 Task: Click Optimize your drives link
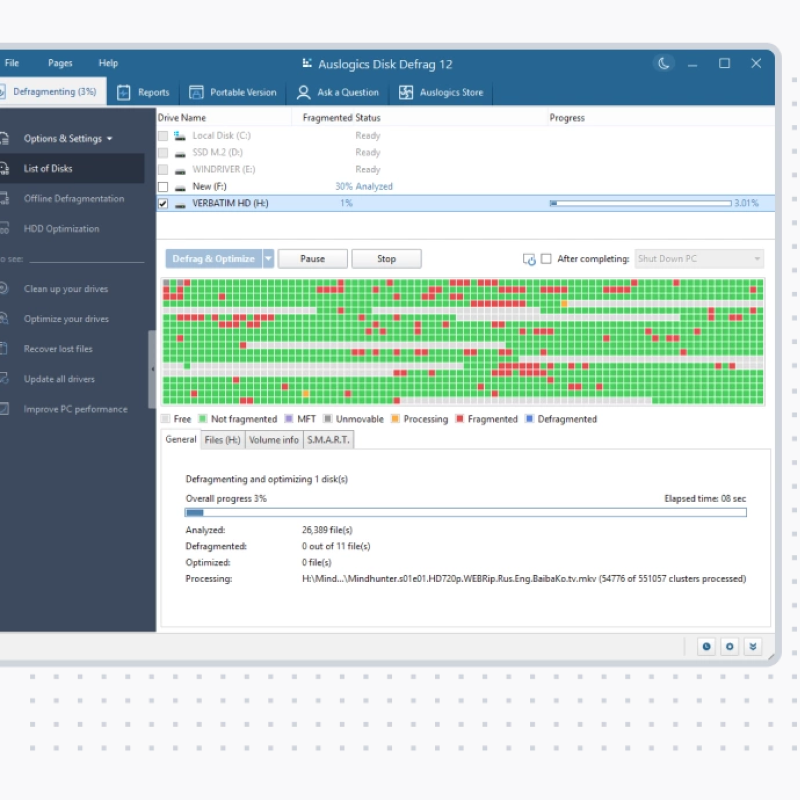click(66, 319)
